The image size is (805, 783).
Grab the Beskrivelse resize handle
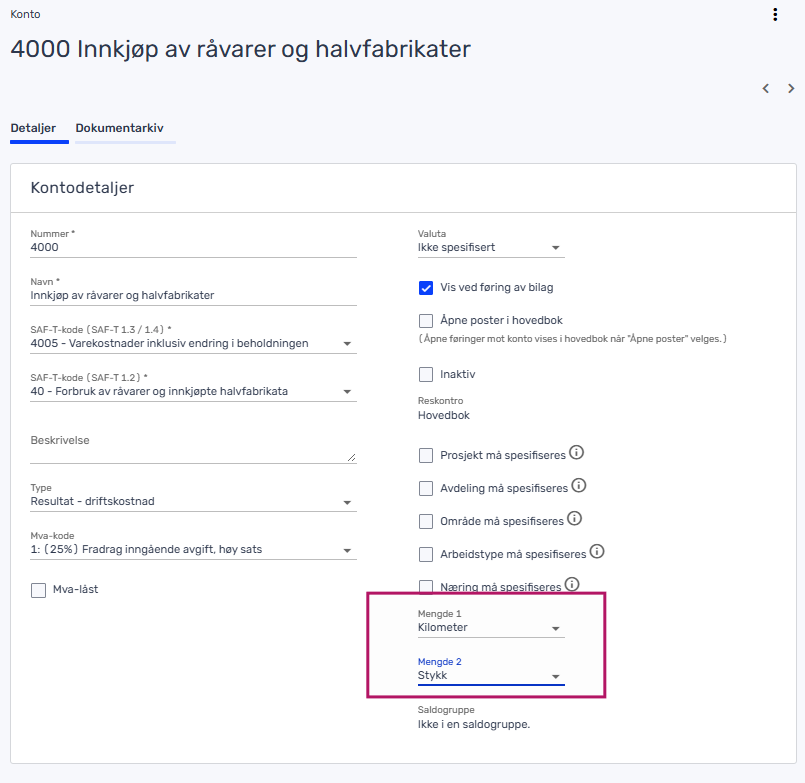pyautogui.click(x=351, y=457)
